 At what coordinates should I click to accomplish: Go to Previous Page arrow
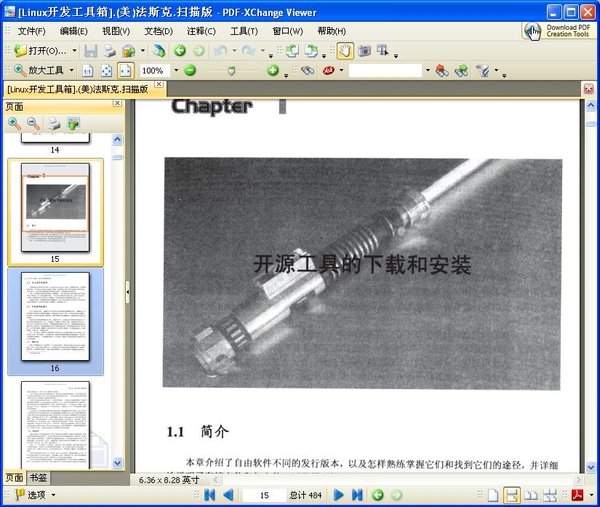tap(228, 495)
